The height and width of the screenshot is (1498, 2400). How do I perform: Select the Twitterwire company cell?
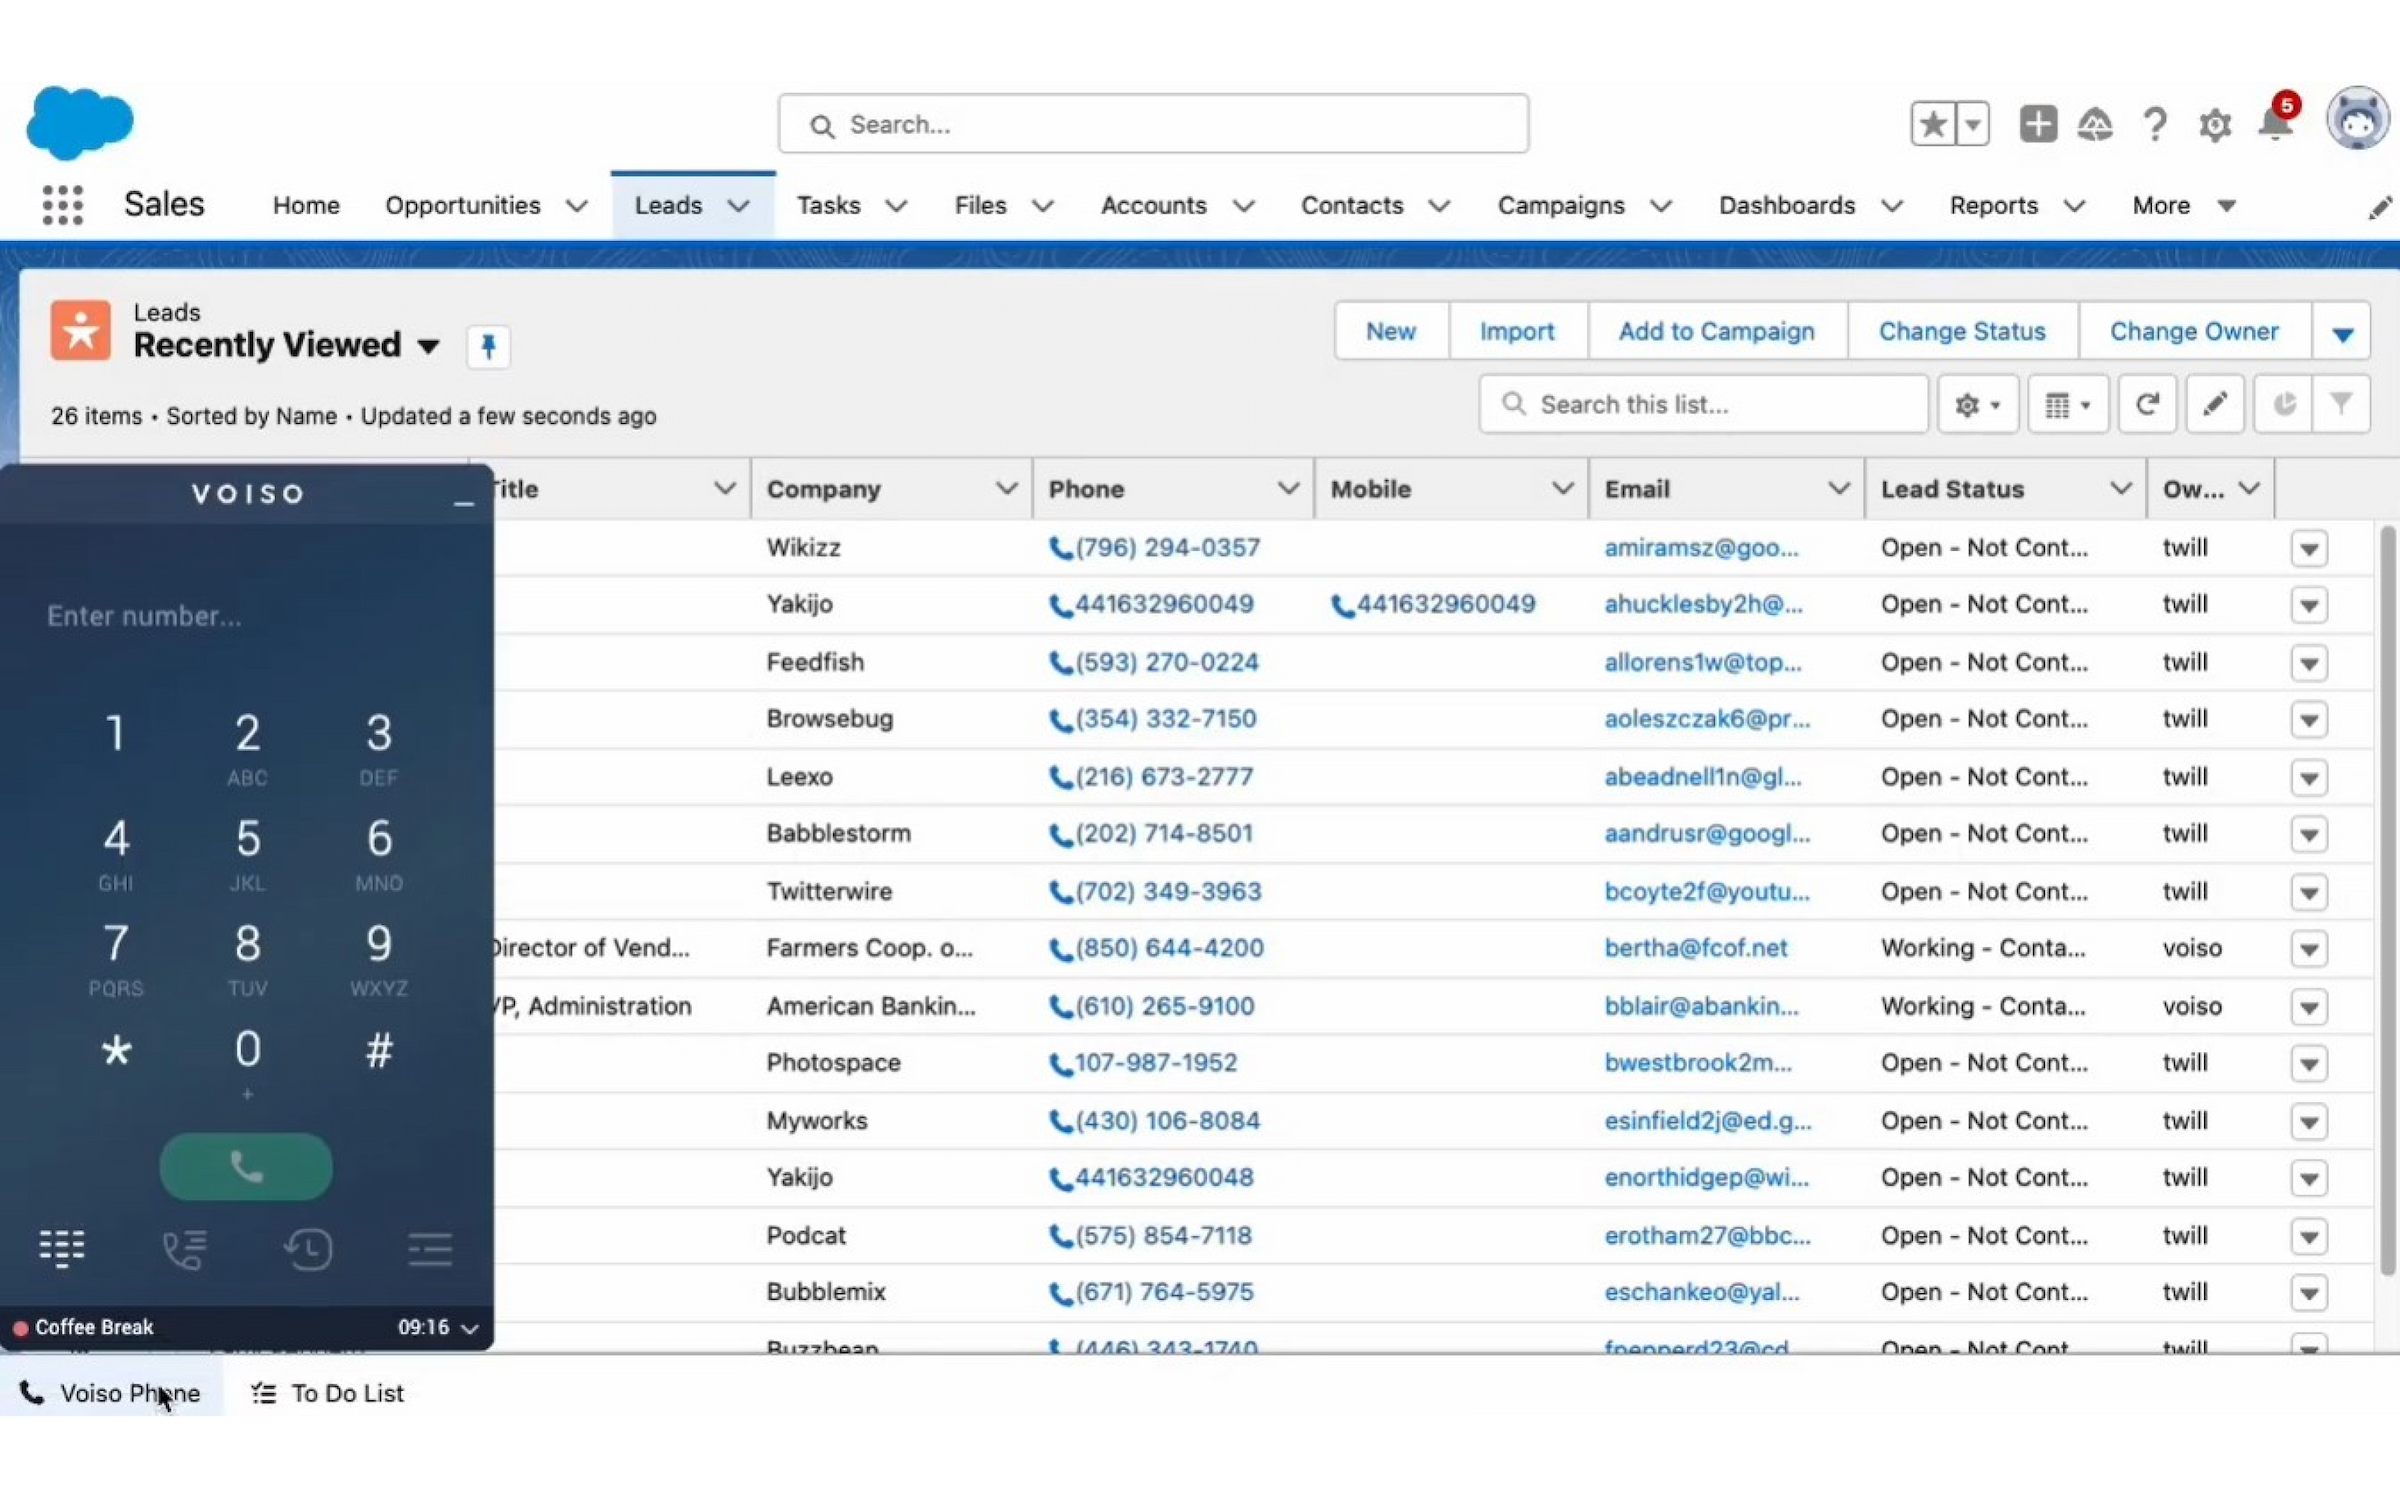pyautogui.click(x=829, y=891)
